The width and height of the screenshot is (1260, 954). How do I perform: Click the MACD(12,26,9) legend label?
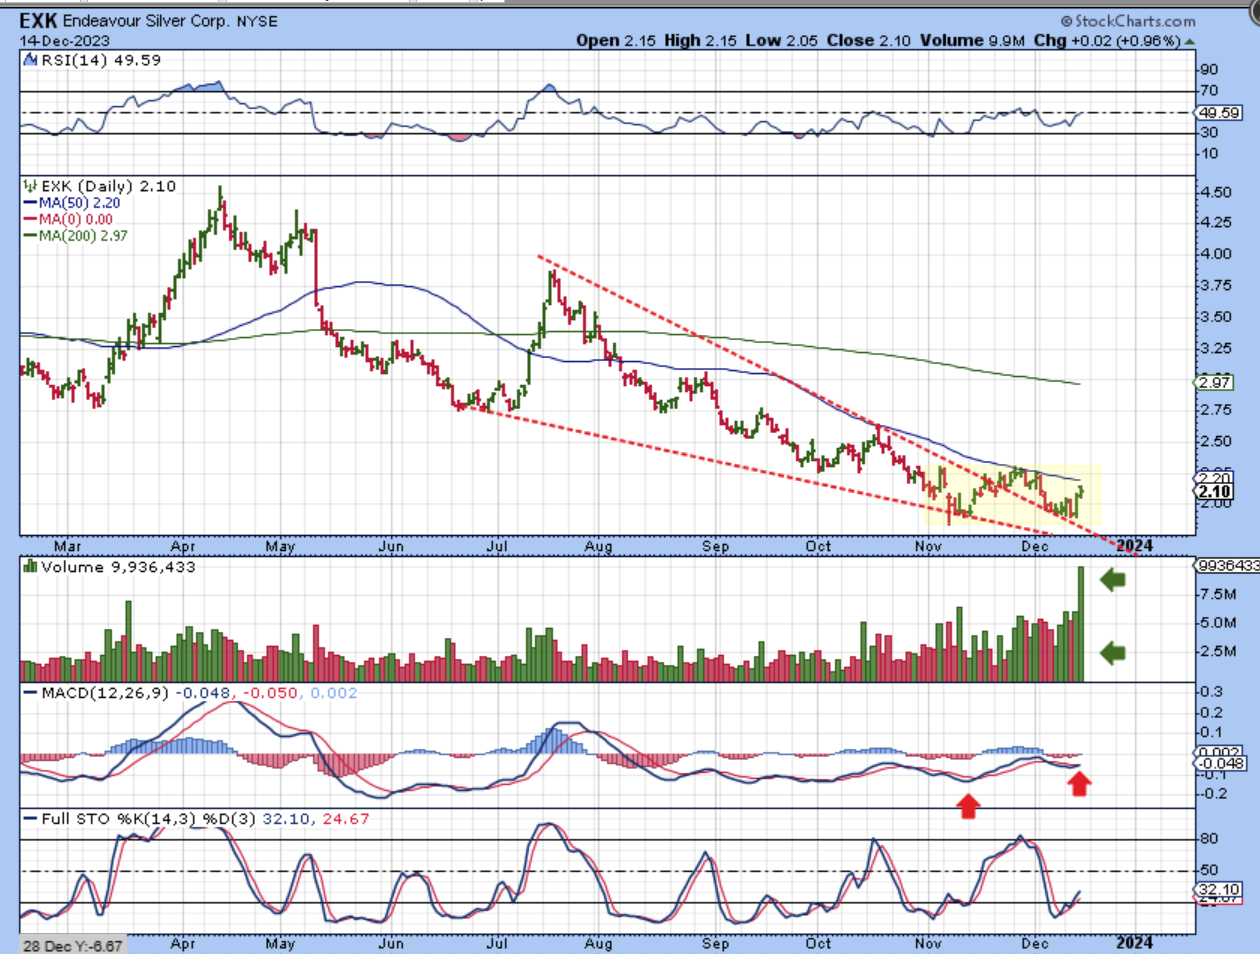pos(106,693)
